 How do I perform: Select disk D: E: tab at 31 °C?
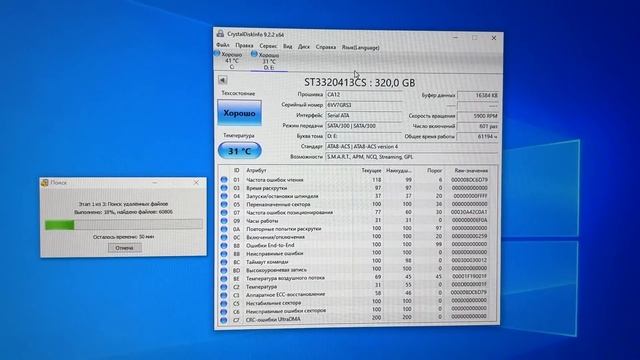click(x=269, y=61)
